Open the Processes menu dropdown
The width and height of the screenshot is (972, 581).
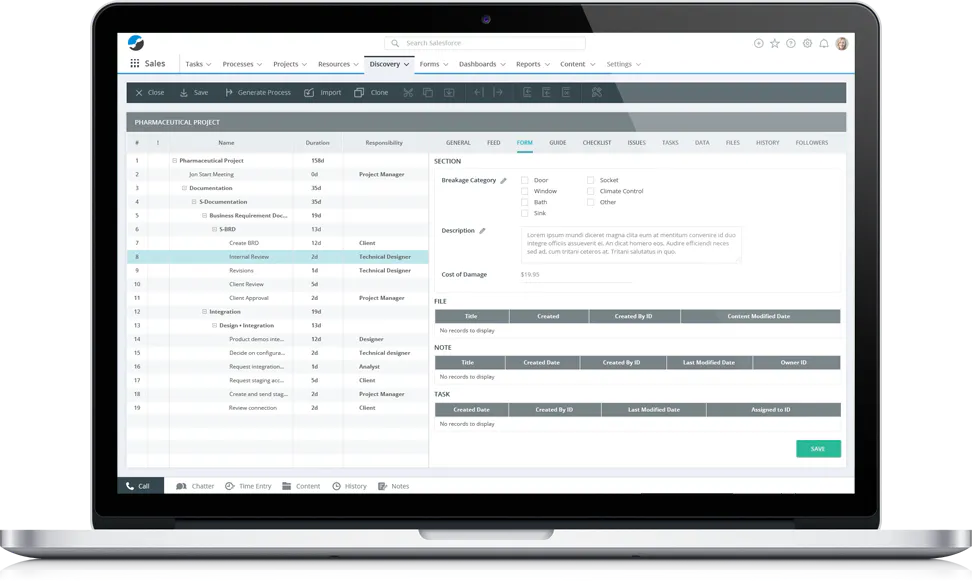[x=242, y=64]
